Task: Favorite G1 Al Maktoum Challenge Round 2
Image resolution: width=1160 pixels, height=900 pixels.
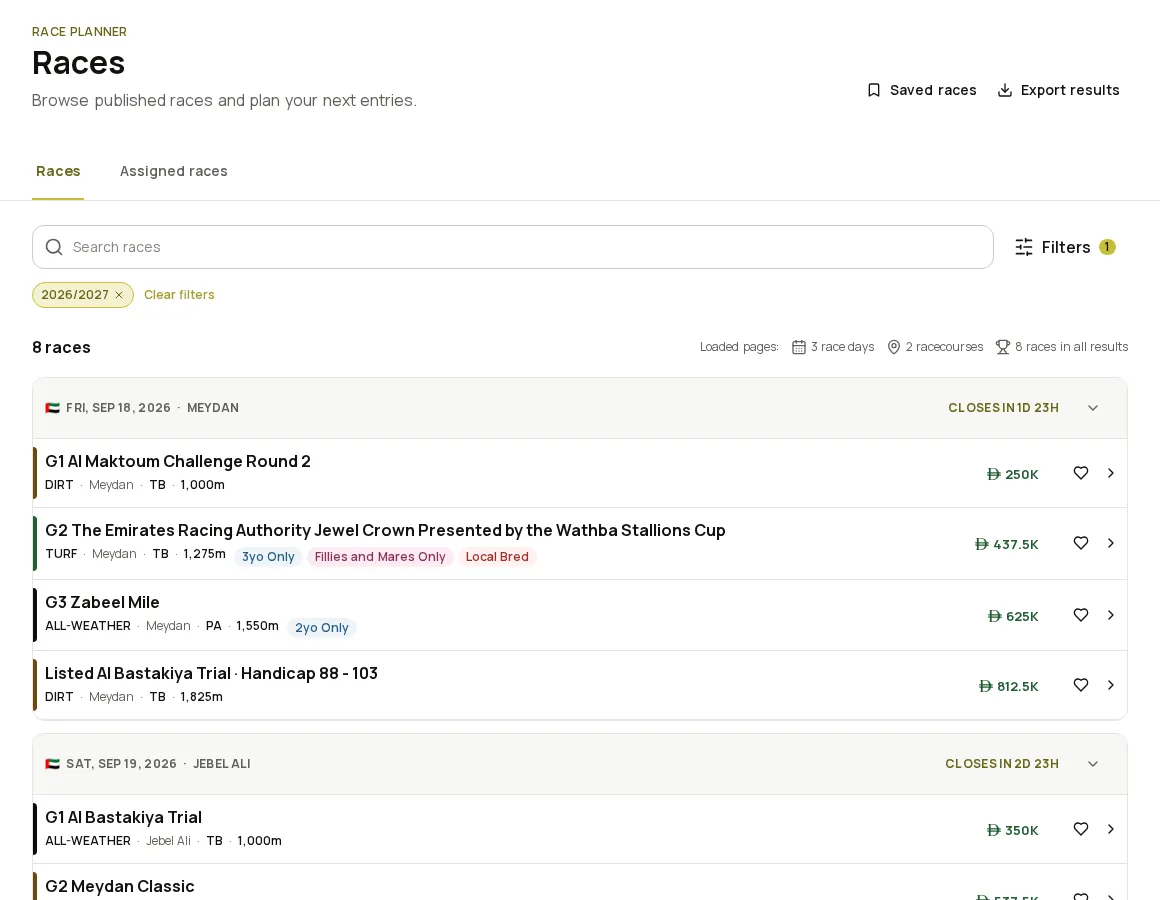Action: 1081,473
